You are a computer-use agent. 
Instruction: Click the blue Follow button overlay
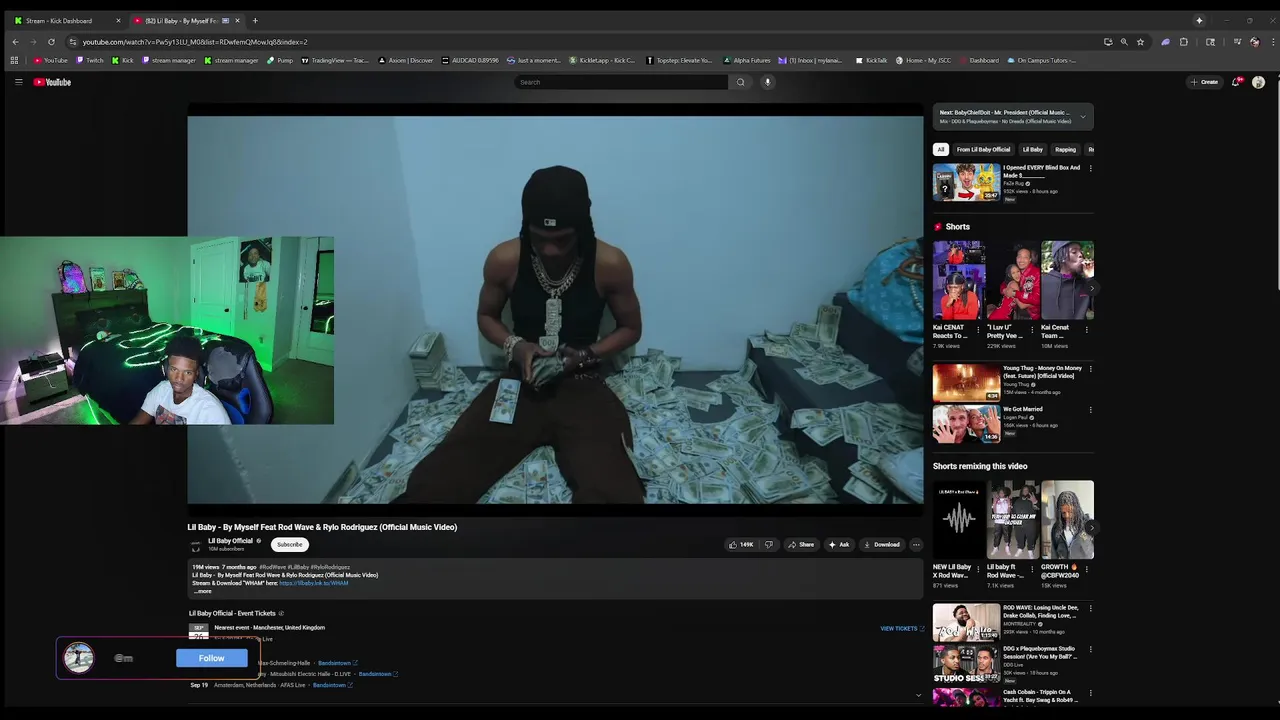(x=211, y=658)
